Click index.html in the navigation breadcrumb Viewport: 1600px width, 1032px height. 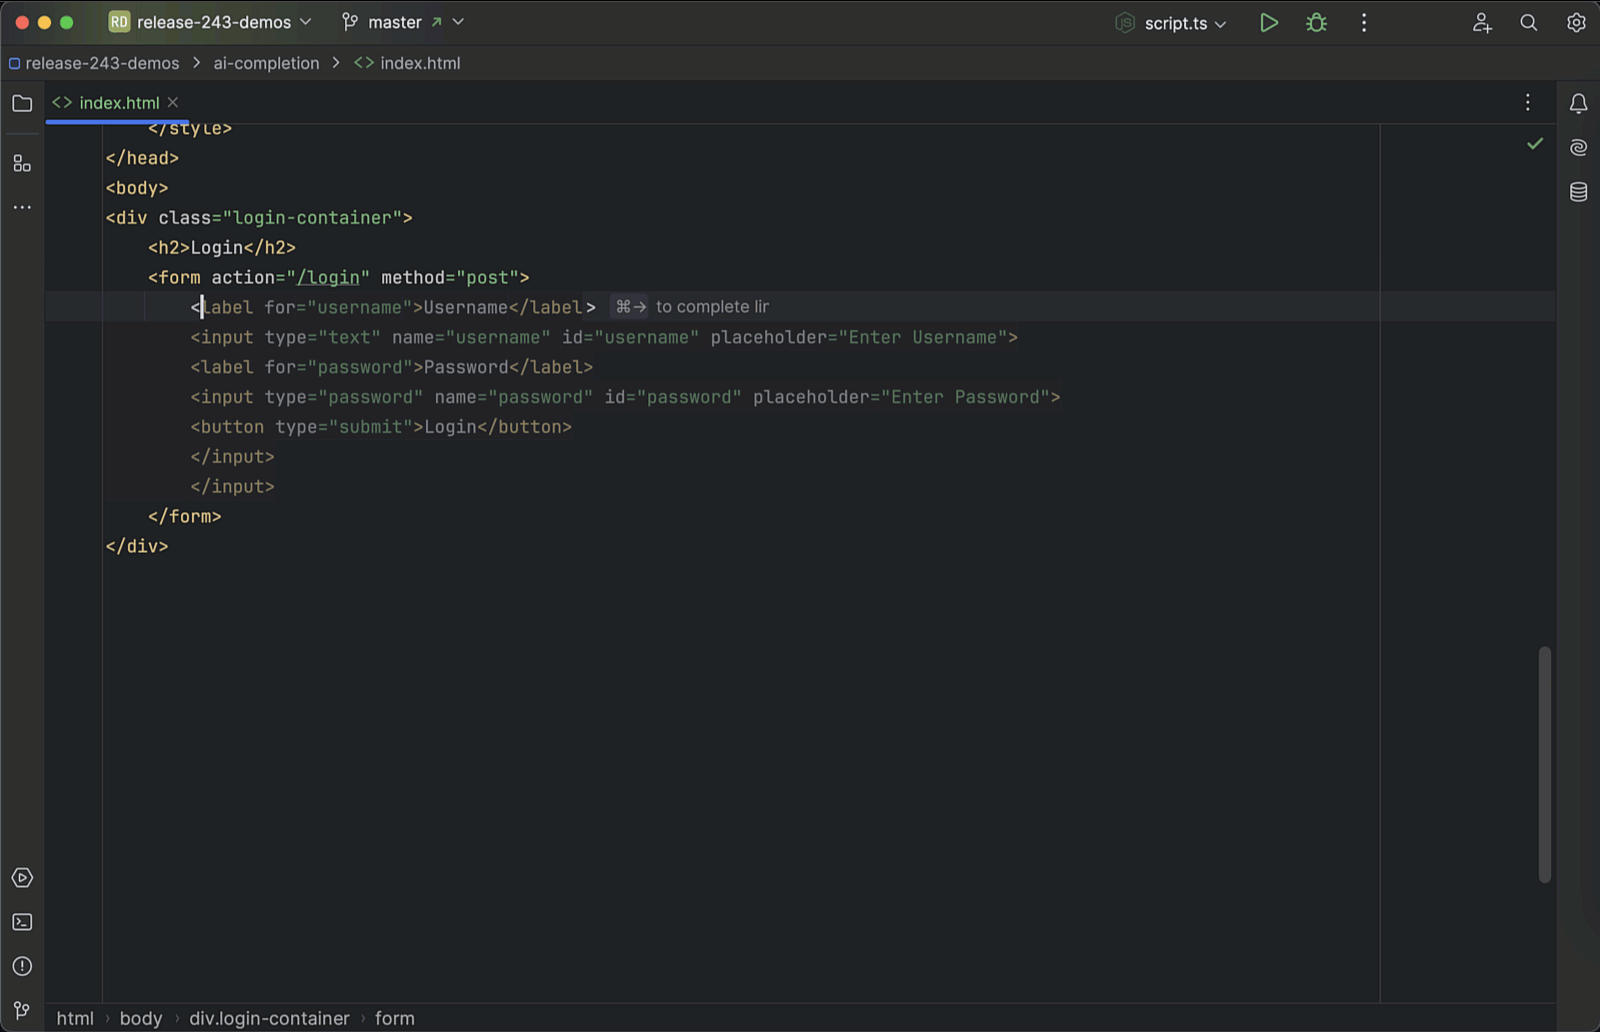pos(408,63)
